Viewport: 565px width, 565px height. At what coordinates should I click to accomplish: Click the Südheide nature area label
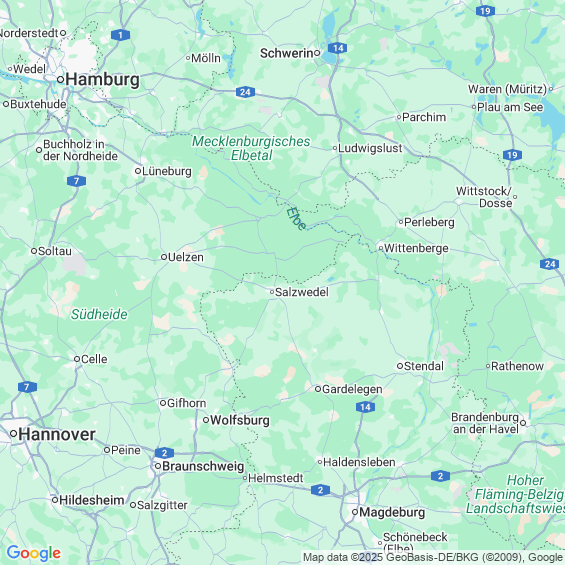(99, 314)
